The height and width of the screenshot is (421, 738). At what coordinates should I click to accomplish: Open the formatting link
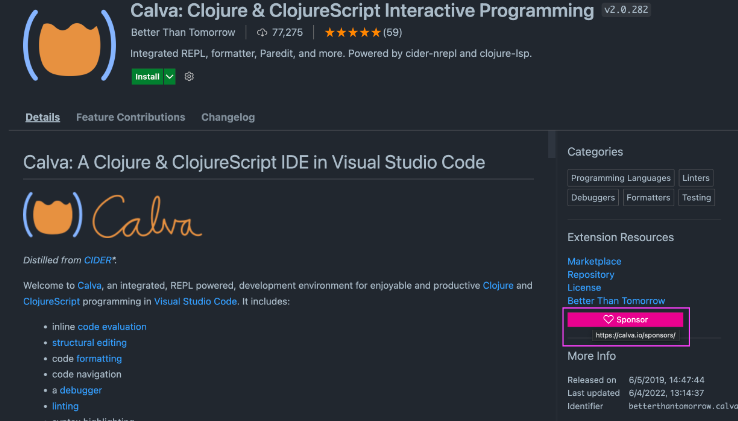click(x=99, y=359)
